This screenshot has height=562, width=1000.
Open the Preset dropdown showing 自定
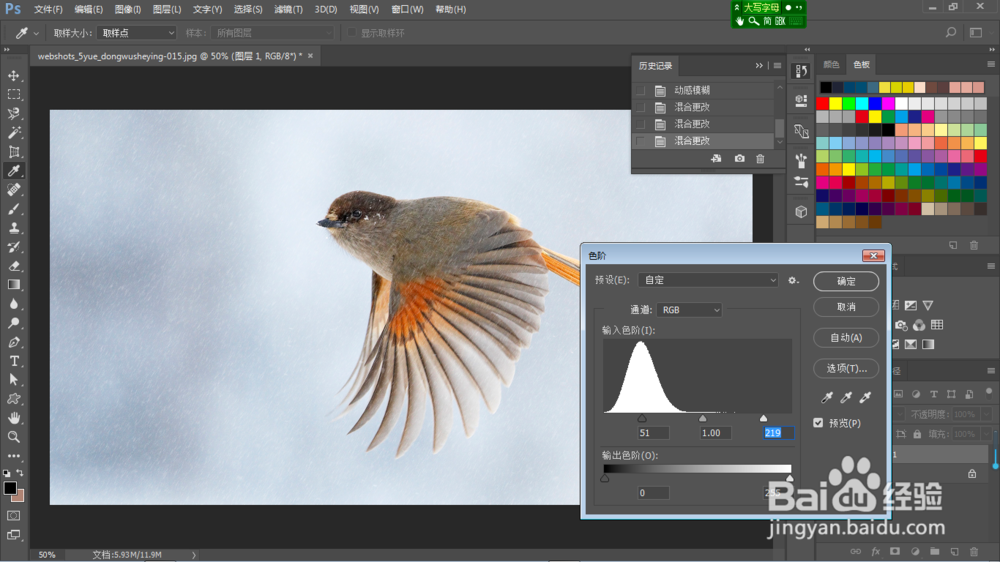[x=708, y=280]
